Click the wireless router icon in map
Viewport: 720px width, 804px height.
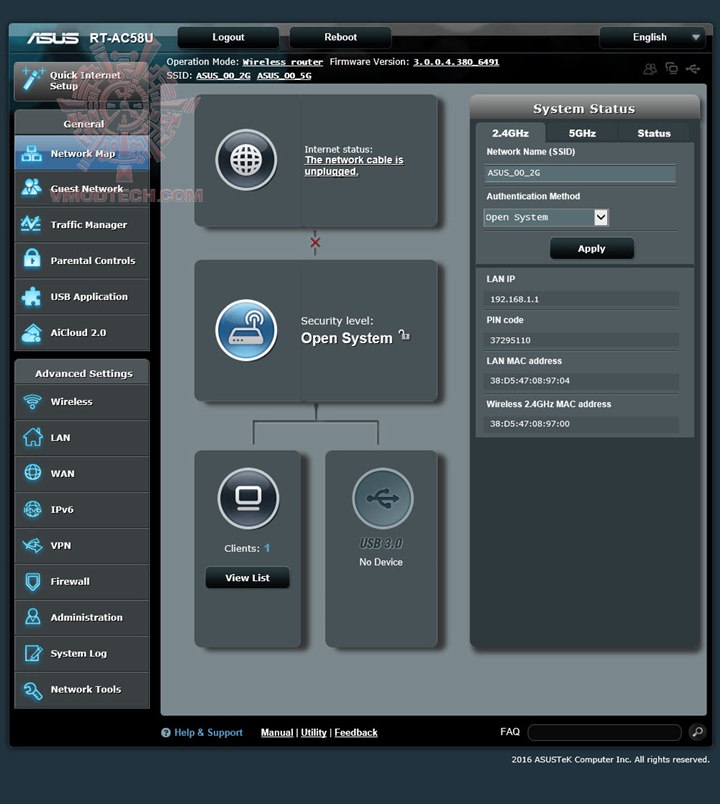pos(246,330)
